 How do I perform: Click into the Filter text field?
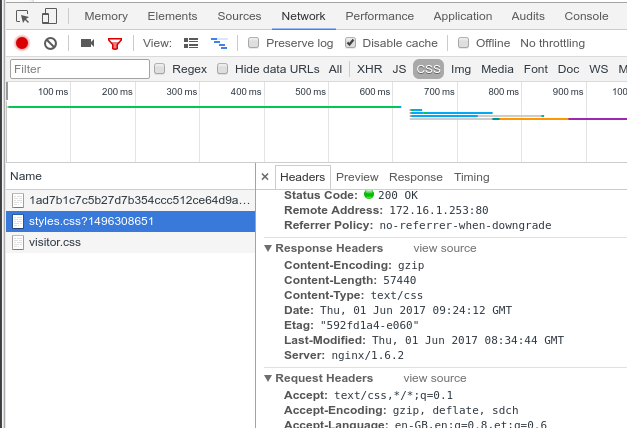(x=80, y=69)
